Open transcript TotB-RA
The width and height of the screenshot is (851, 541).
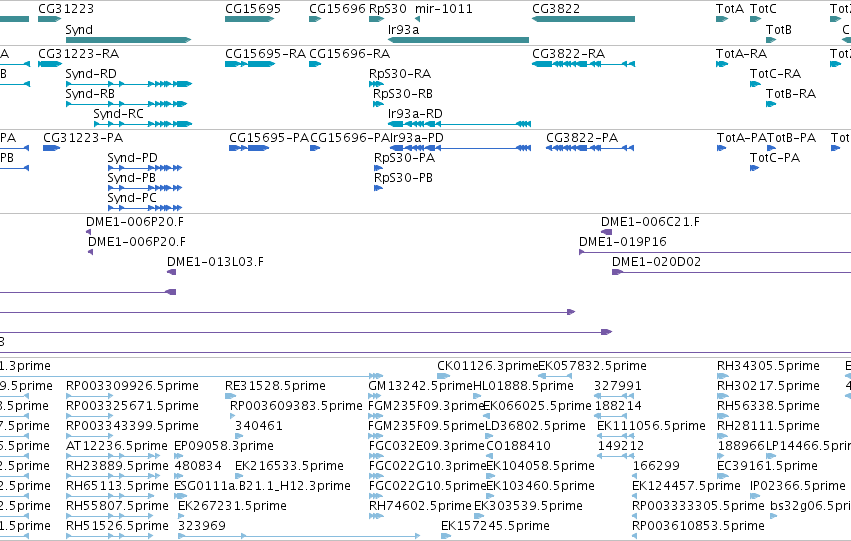791,94
